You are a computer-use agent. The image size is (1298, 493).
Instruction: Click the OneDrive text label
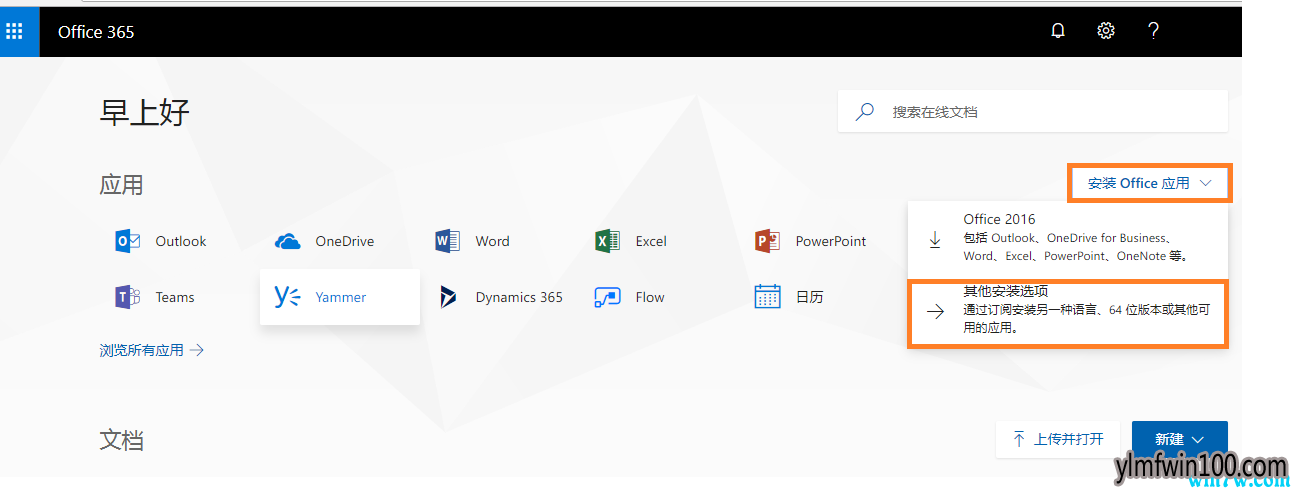coord(345,241)
